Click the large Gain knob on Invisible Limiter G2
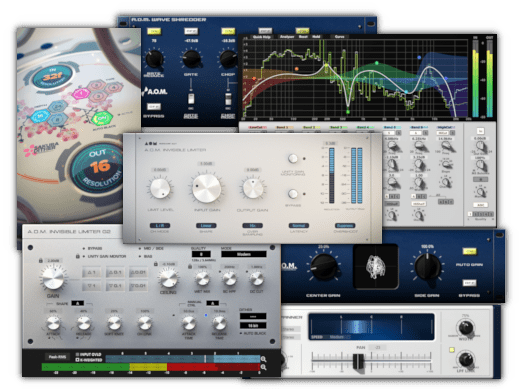 tap(53, 277)
